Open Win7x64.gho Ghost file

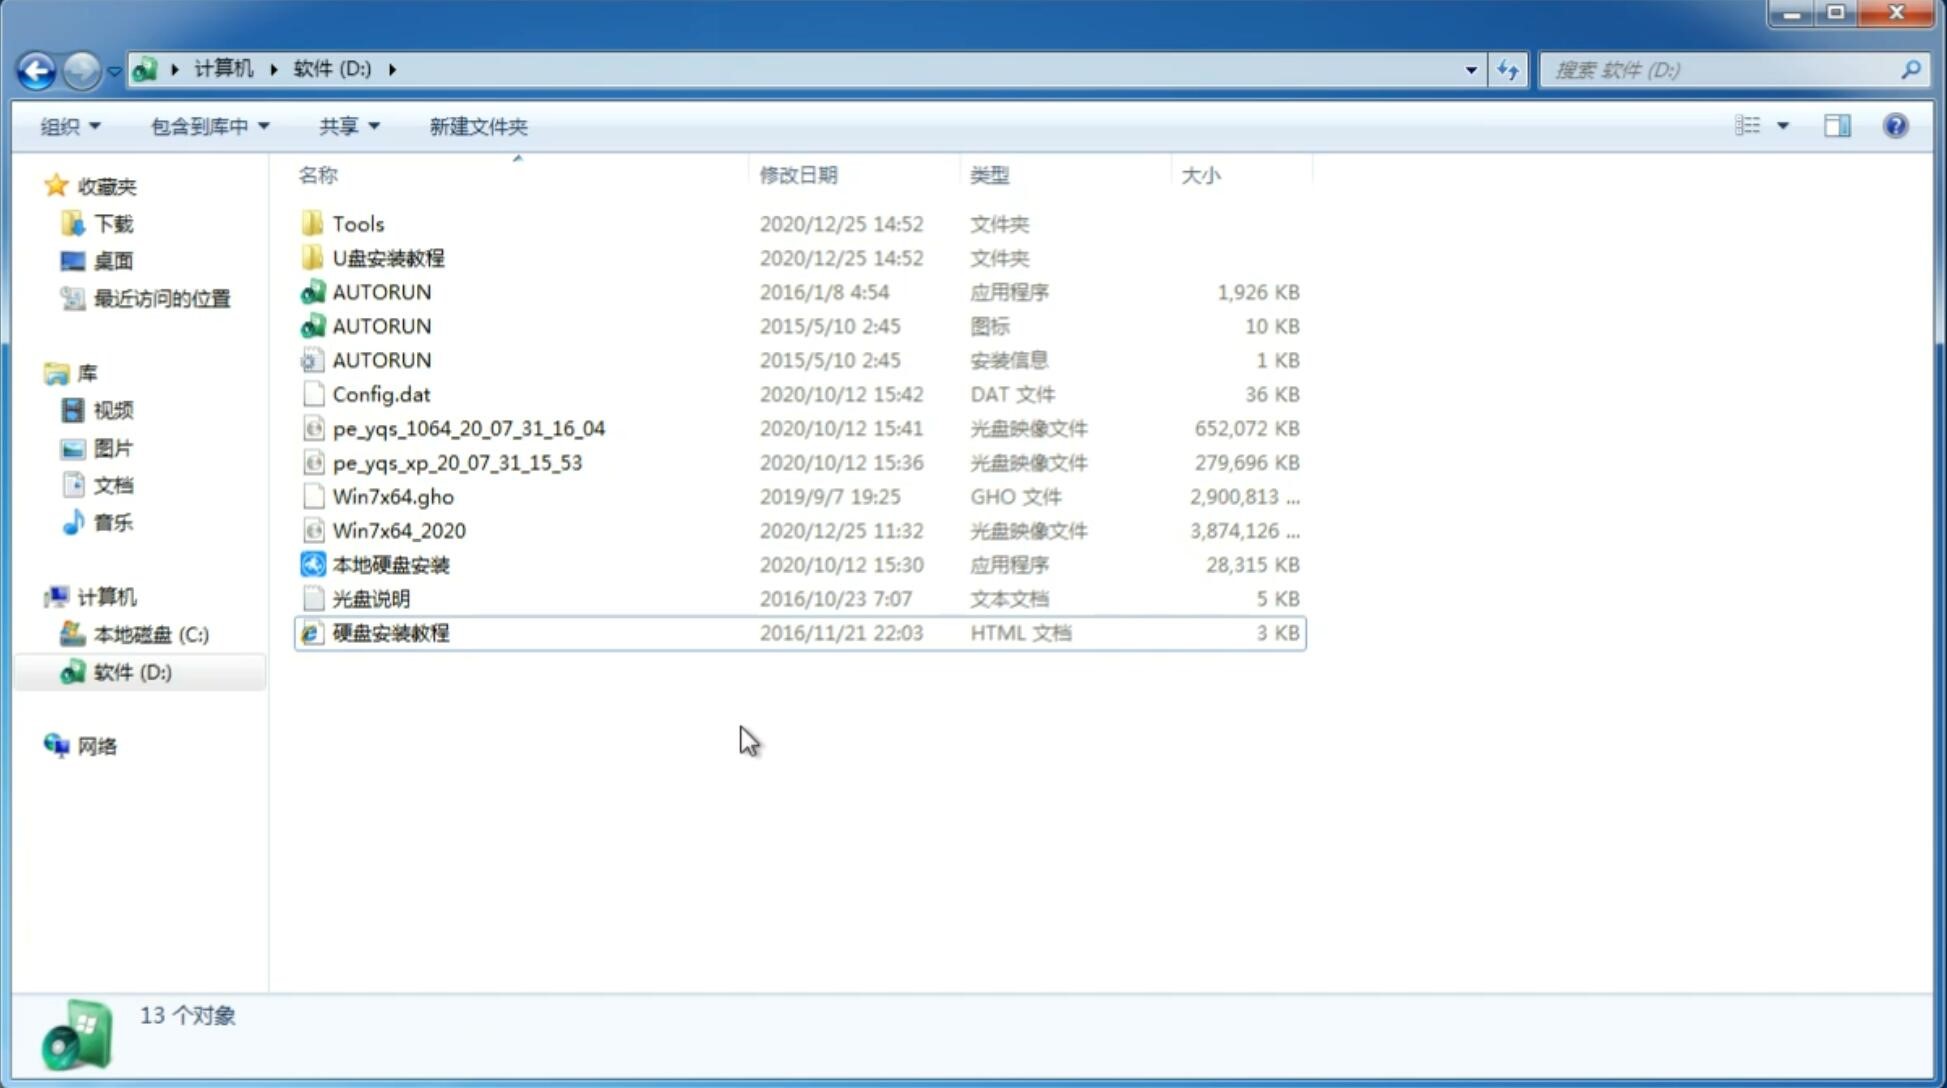[x=393, y=496]
